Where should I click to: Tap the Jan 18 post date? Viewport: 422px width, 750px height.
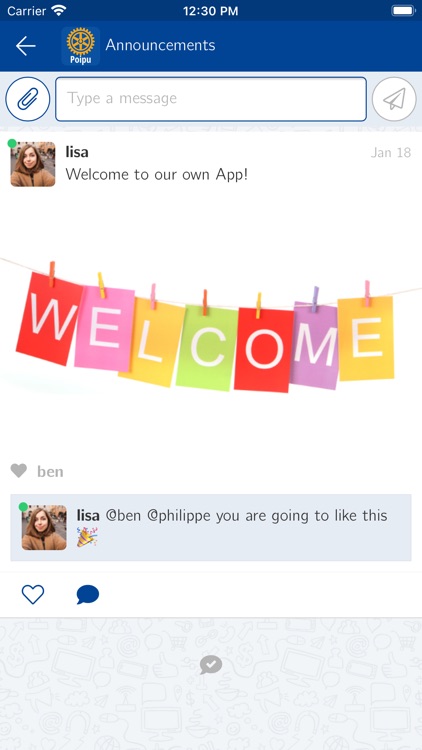click(391, 153)
